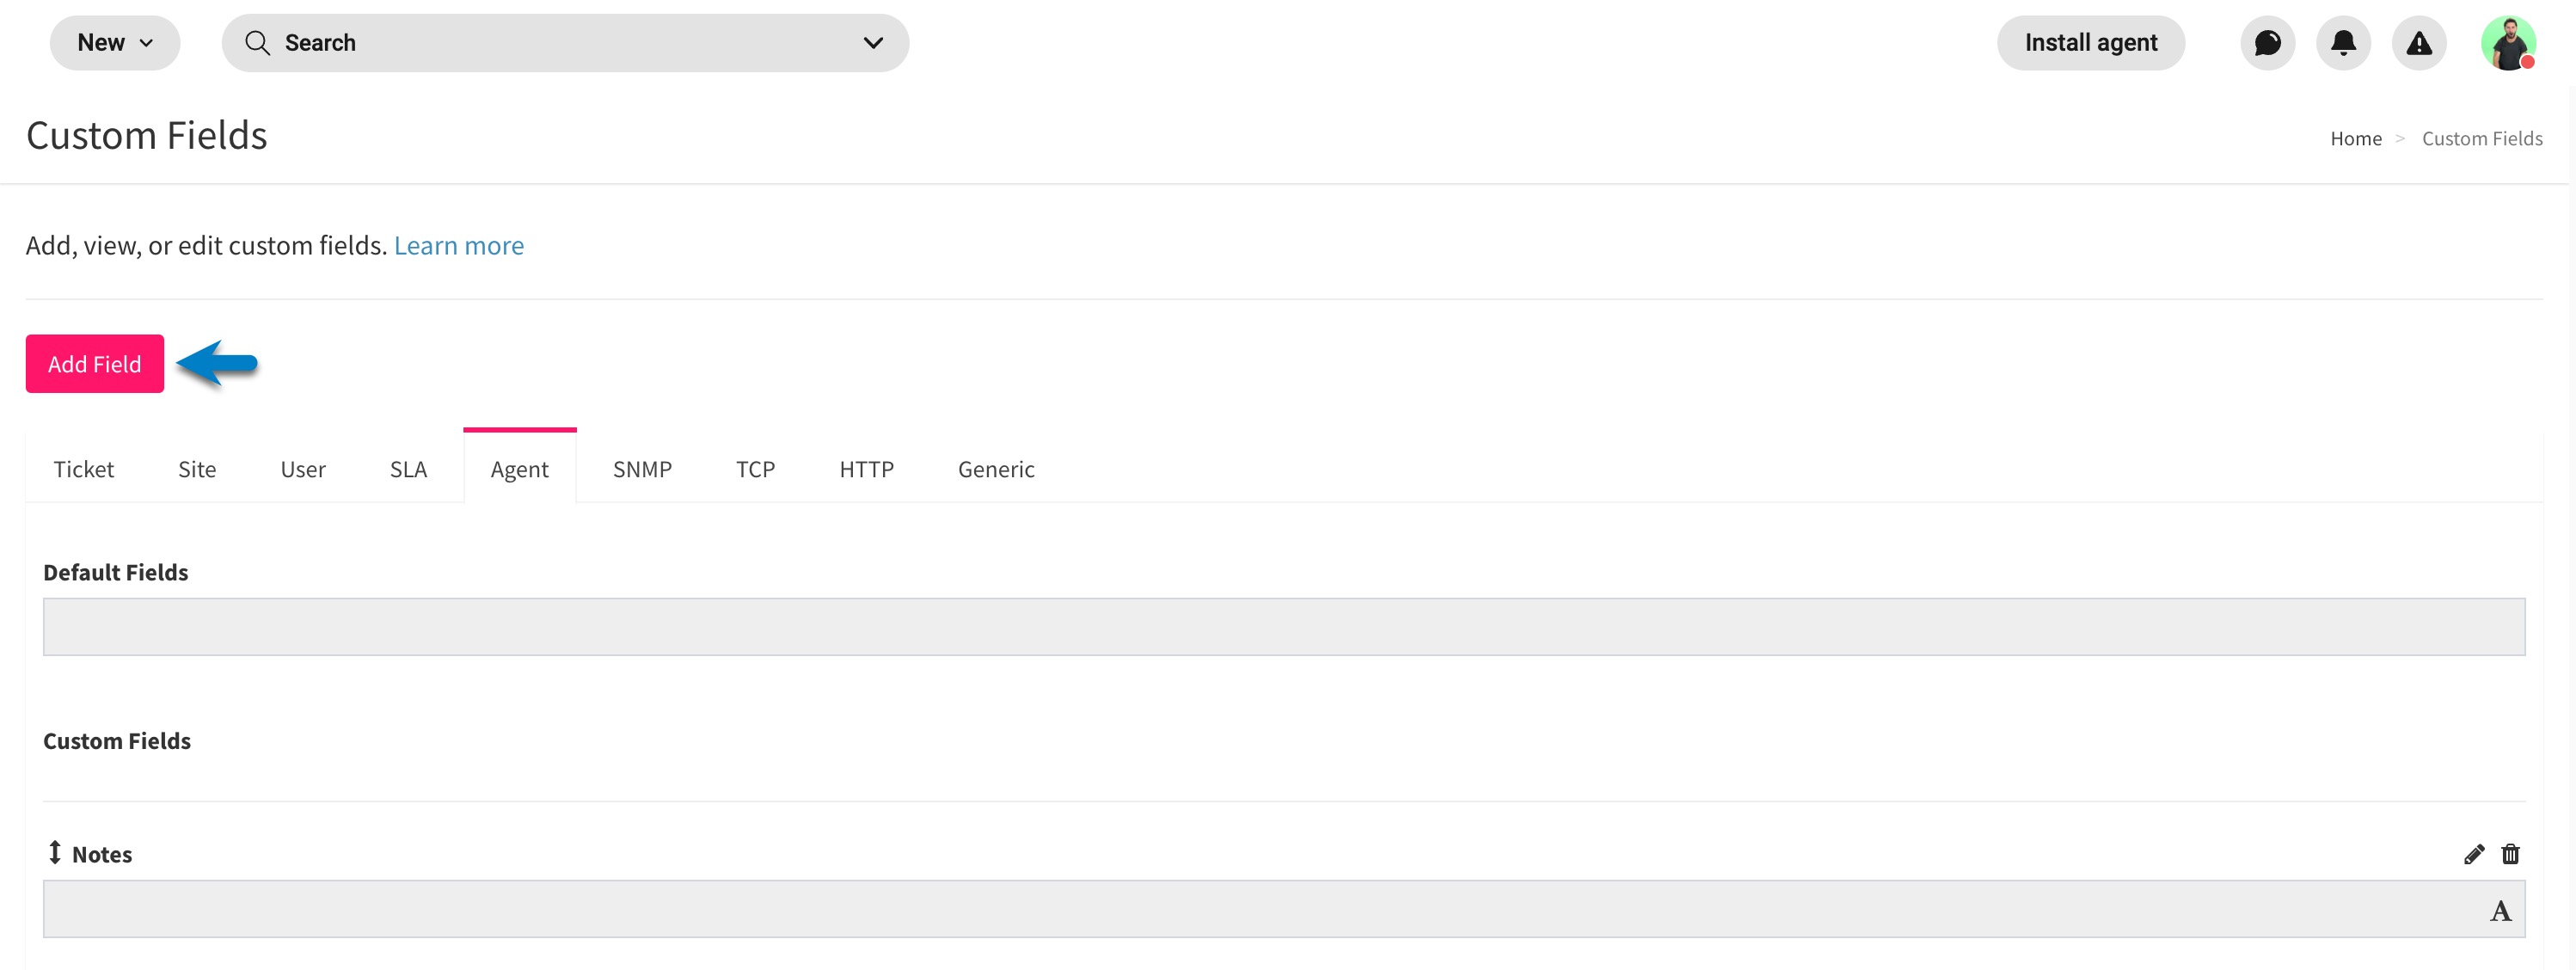
Task: Expand the search bar chevron
Action: [873, 43]
